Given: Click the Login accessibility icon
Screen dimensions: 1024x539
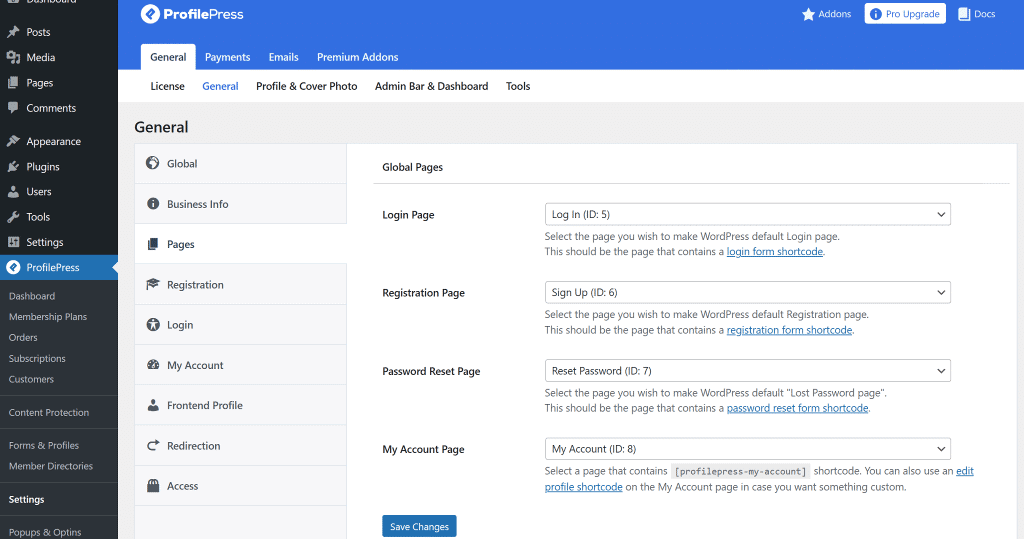Looking at the screenshot, I should pos(153,325).
